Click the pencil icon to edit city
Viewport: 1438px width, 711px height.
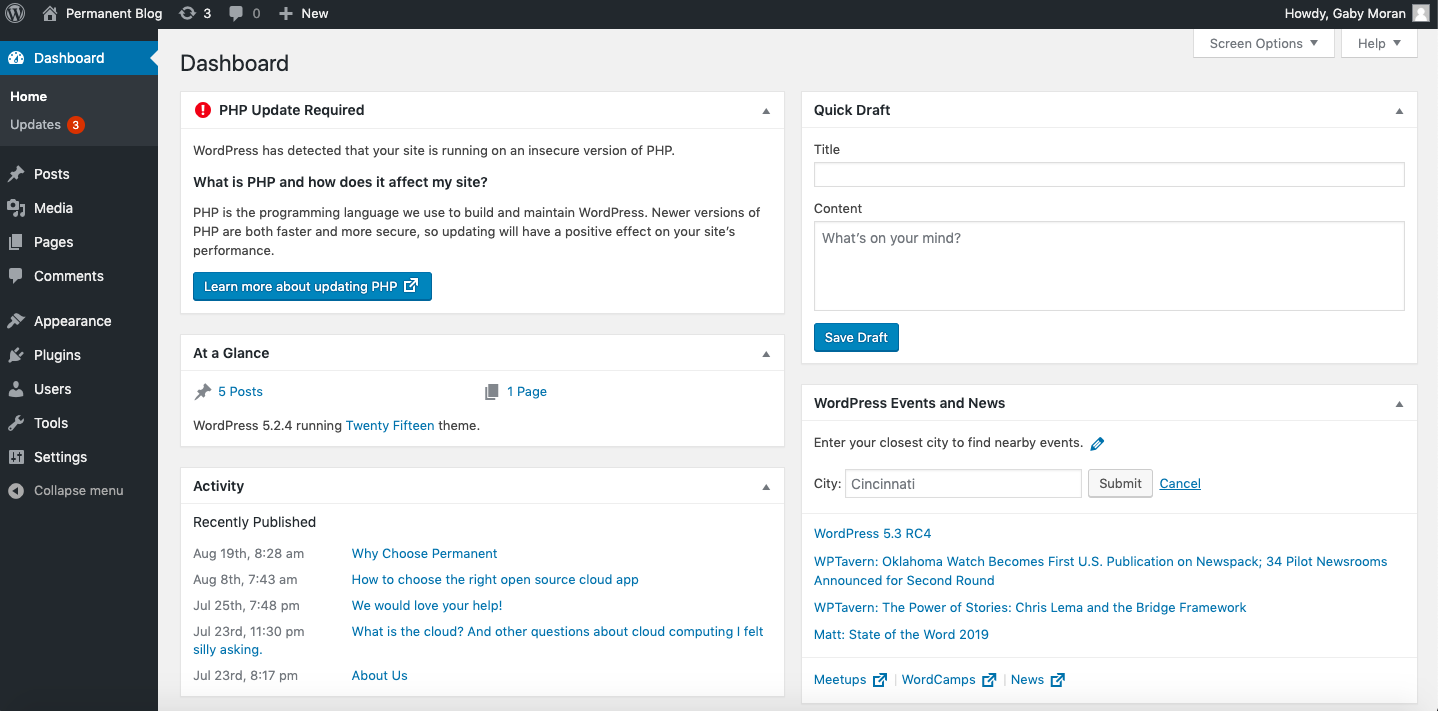click(1097, 444)
